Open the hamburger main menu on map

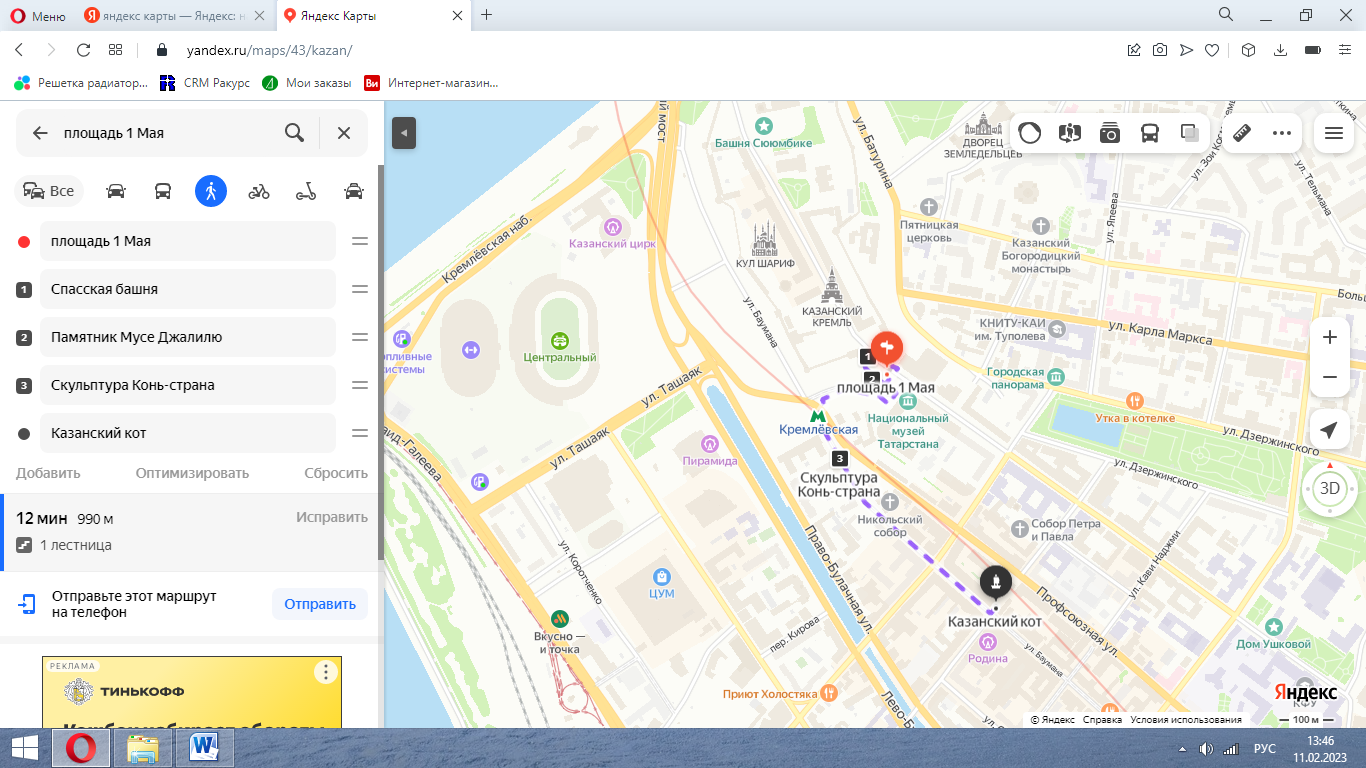pos(1333,133)
